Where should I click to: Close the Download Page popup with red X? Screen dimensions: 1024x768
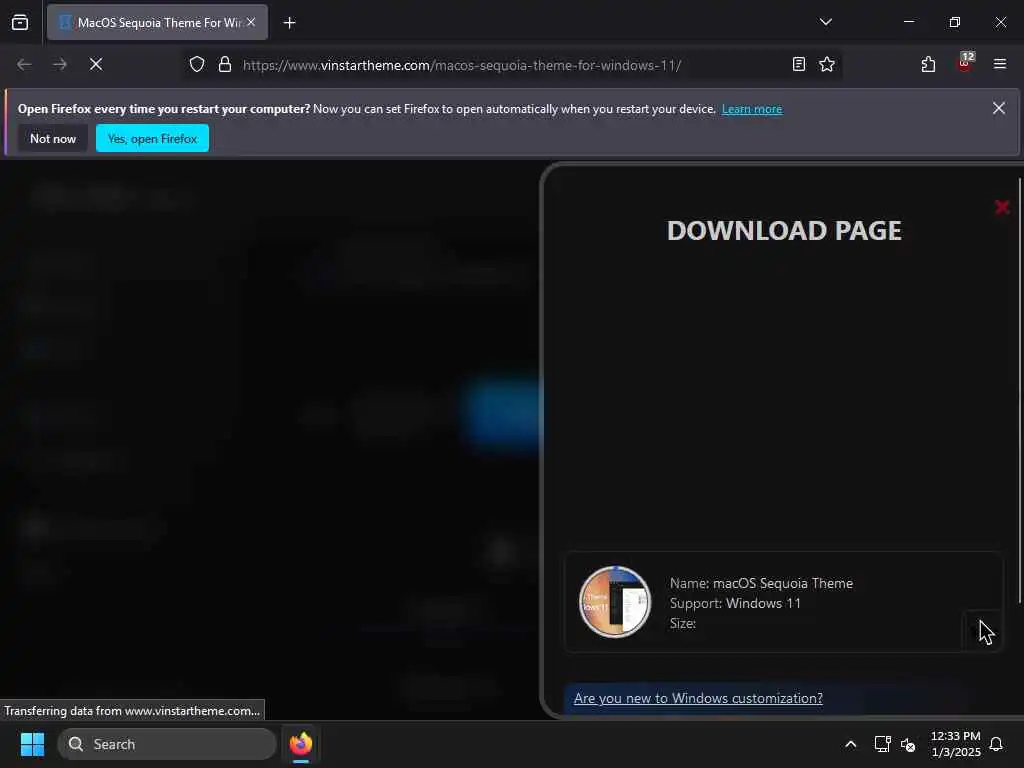(1002, 208)
